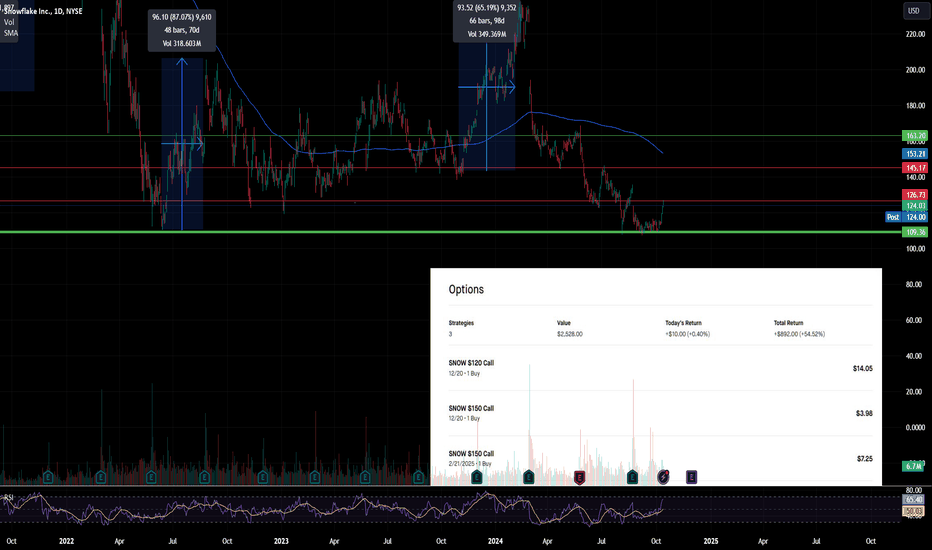
Task: Open the earnings E marker near February 2024
Action: 528,477
